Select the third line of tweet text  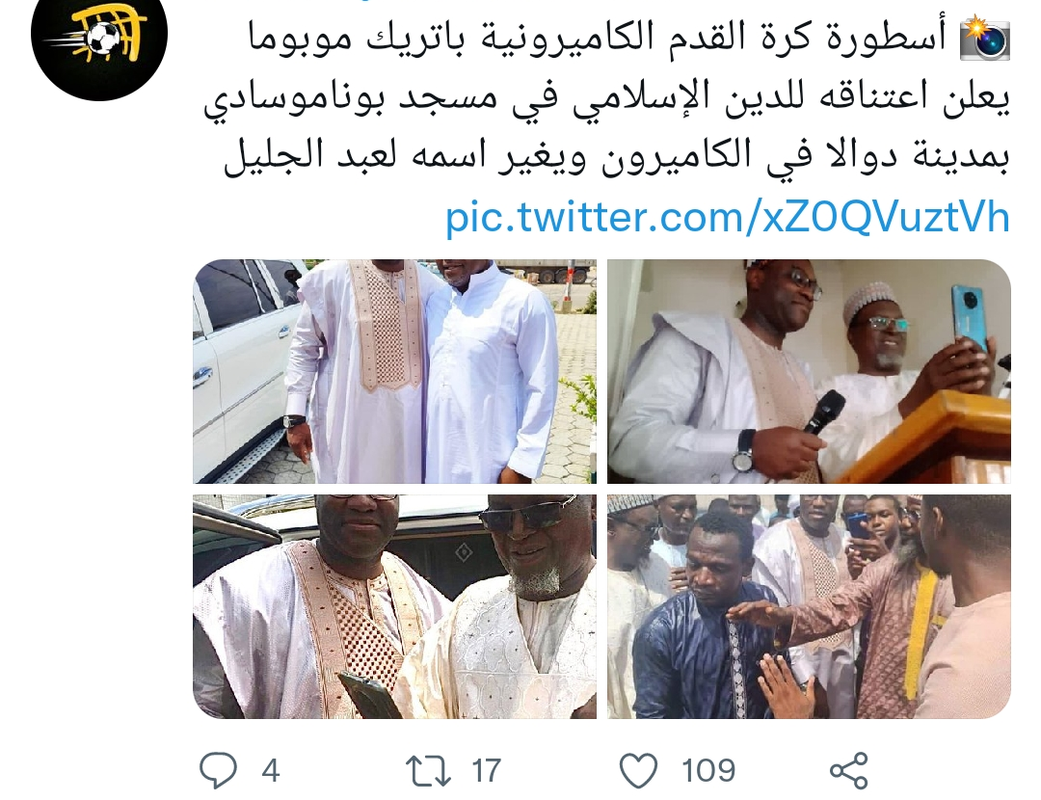click(x=617, y=157)
